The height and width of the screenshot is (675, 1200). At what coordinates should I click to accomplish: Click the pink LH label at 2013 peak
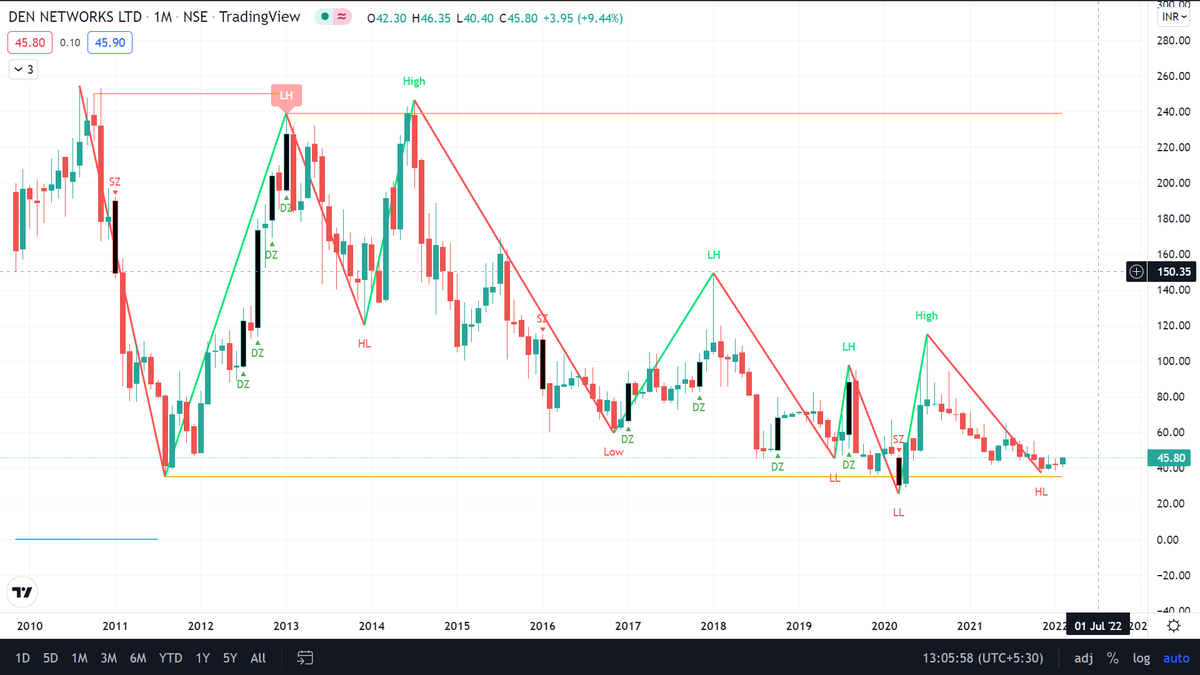click(x=286, y=96)
